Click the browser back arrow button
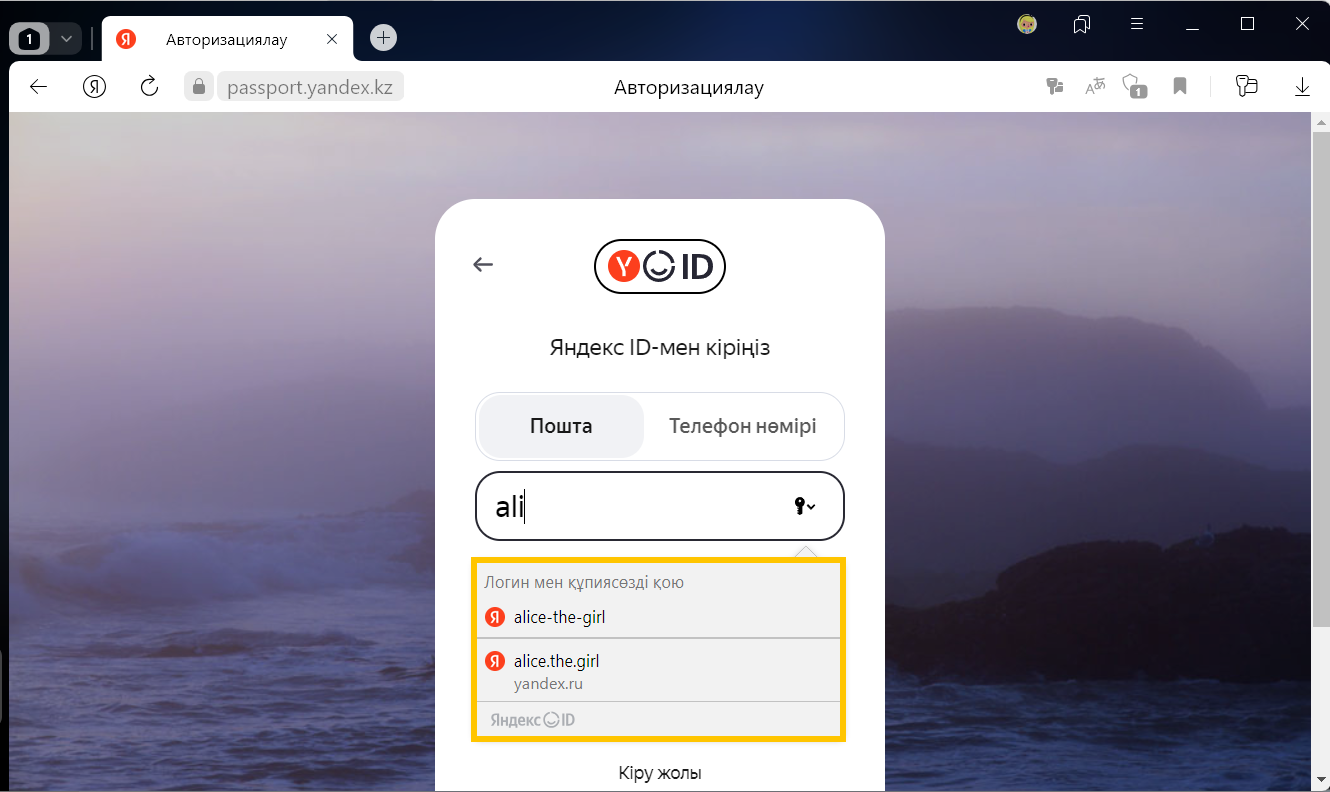The width and height of the screenshot is (1330, 792). [38, 87]
